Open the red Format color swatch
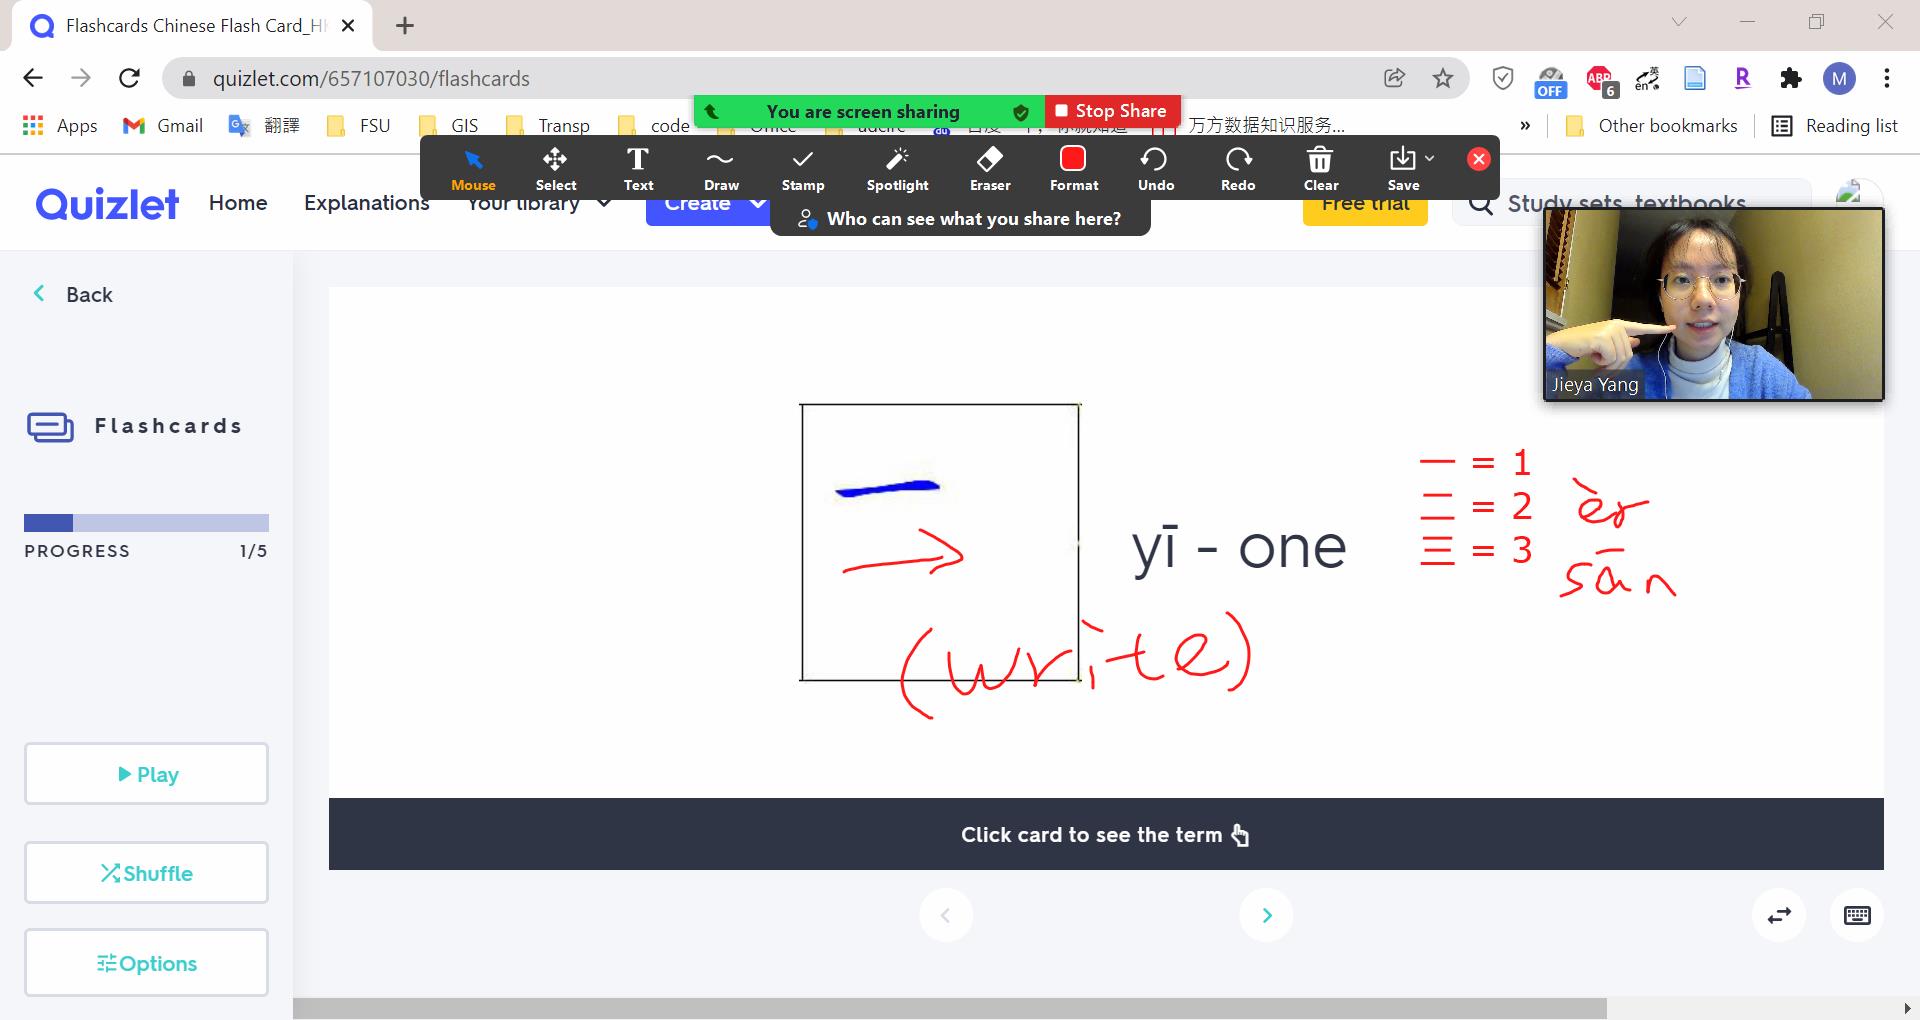Screen dimensions: 1920x1020 (x=1073, y=160)
